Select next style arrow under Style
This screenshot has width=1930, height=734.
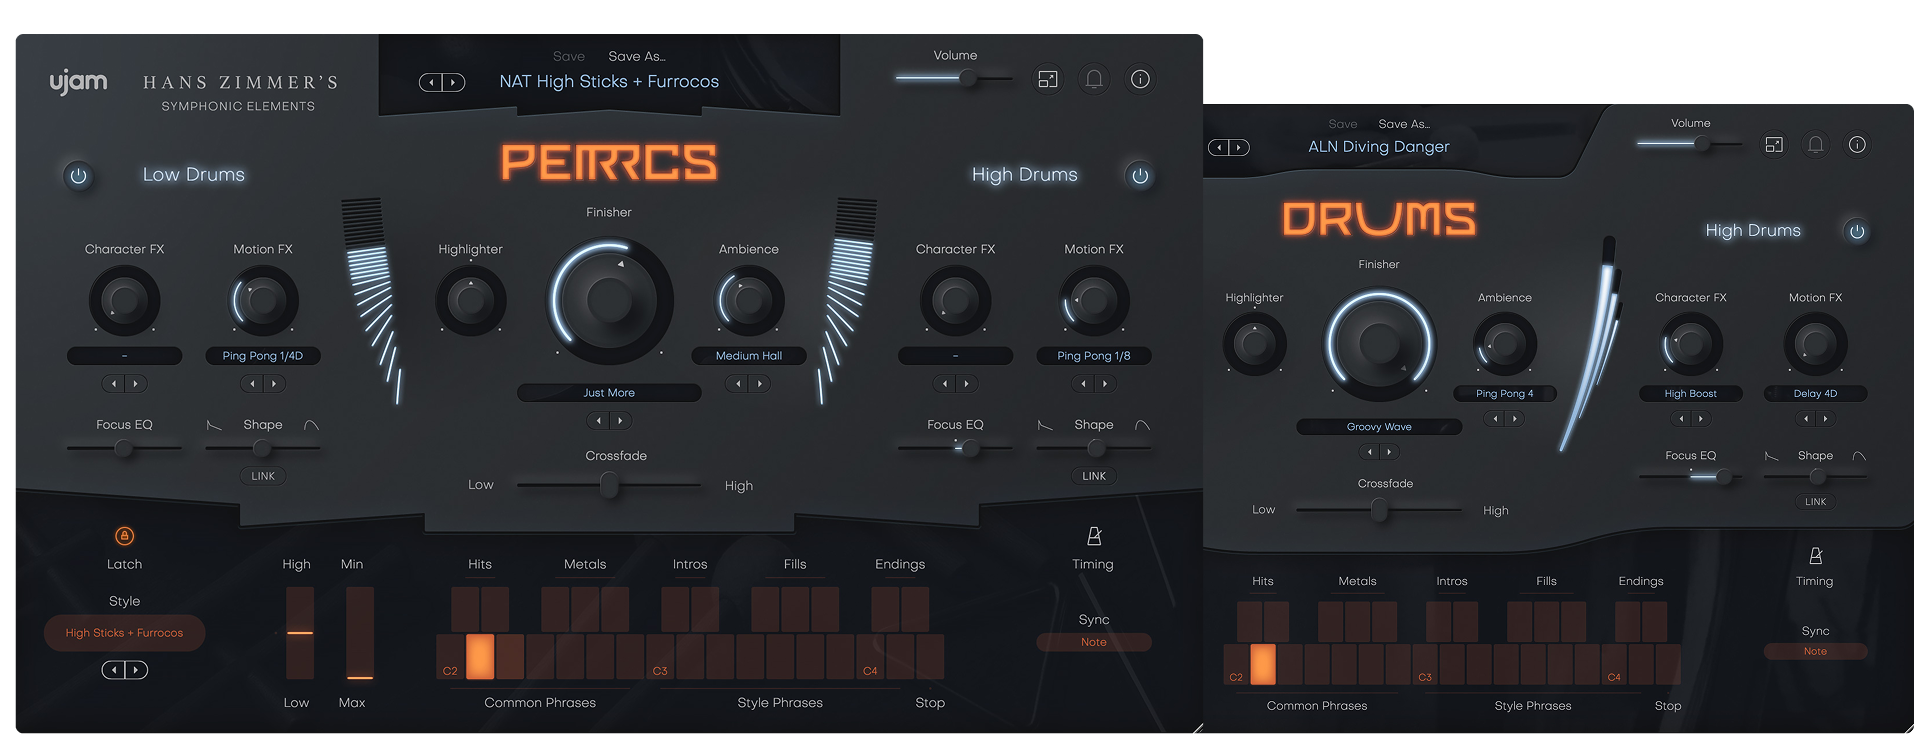[x=137, y=670]
